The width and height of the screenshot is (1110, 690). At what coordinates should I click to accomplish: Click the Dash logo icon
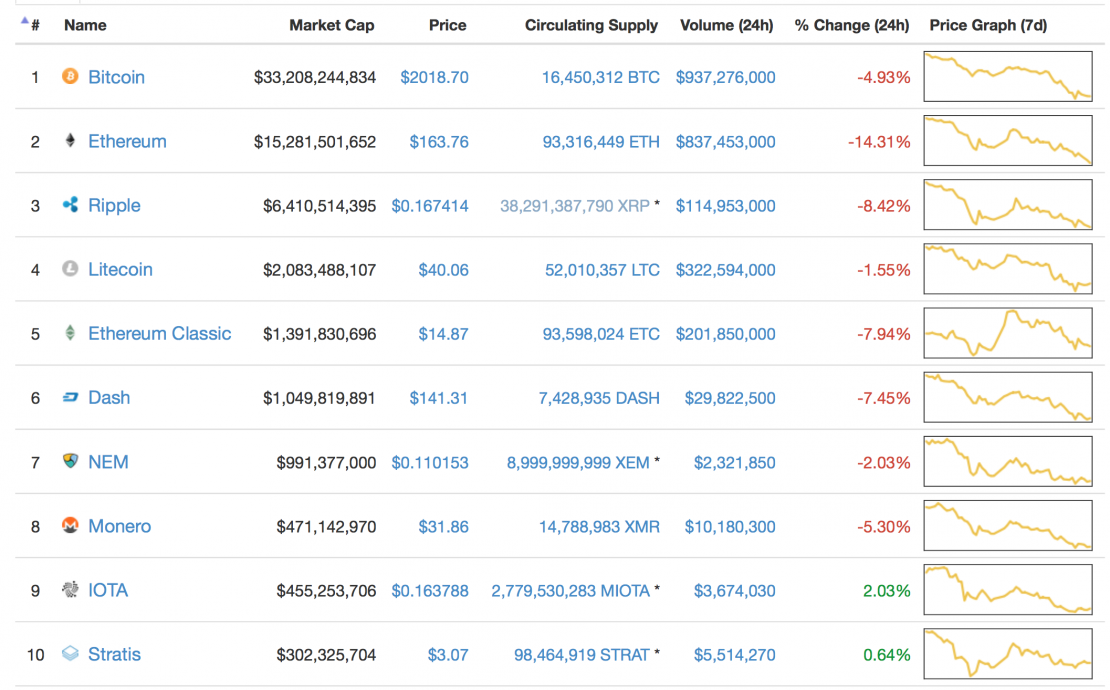tap(70, 398)
